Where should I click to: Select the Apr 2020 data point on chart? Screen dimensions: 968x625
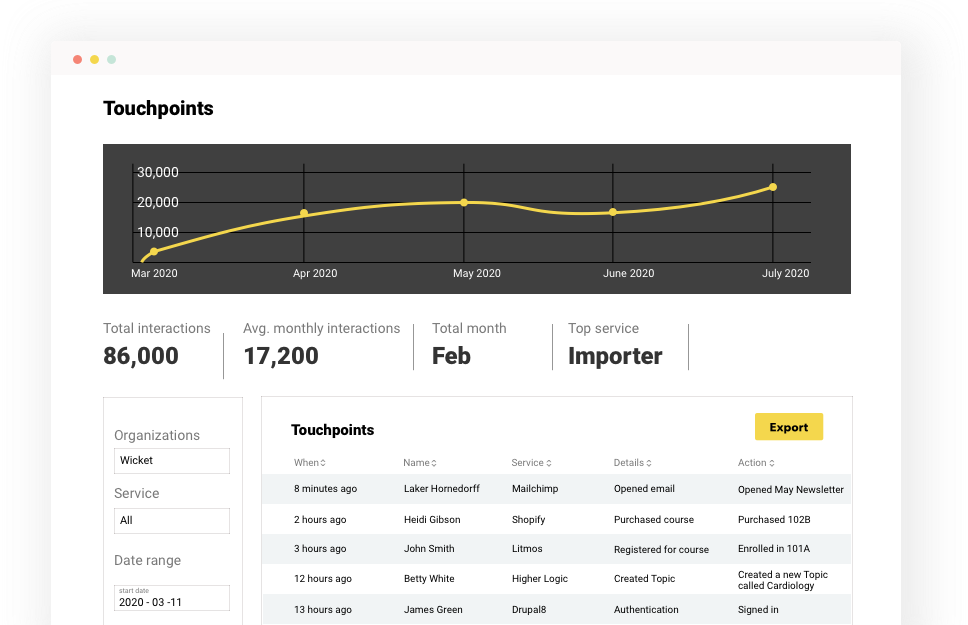click(x=304, y=213)
